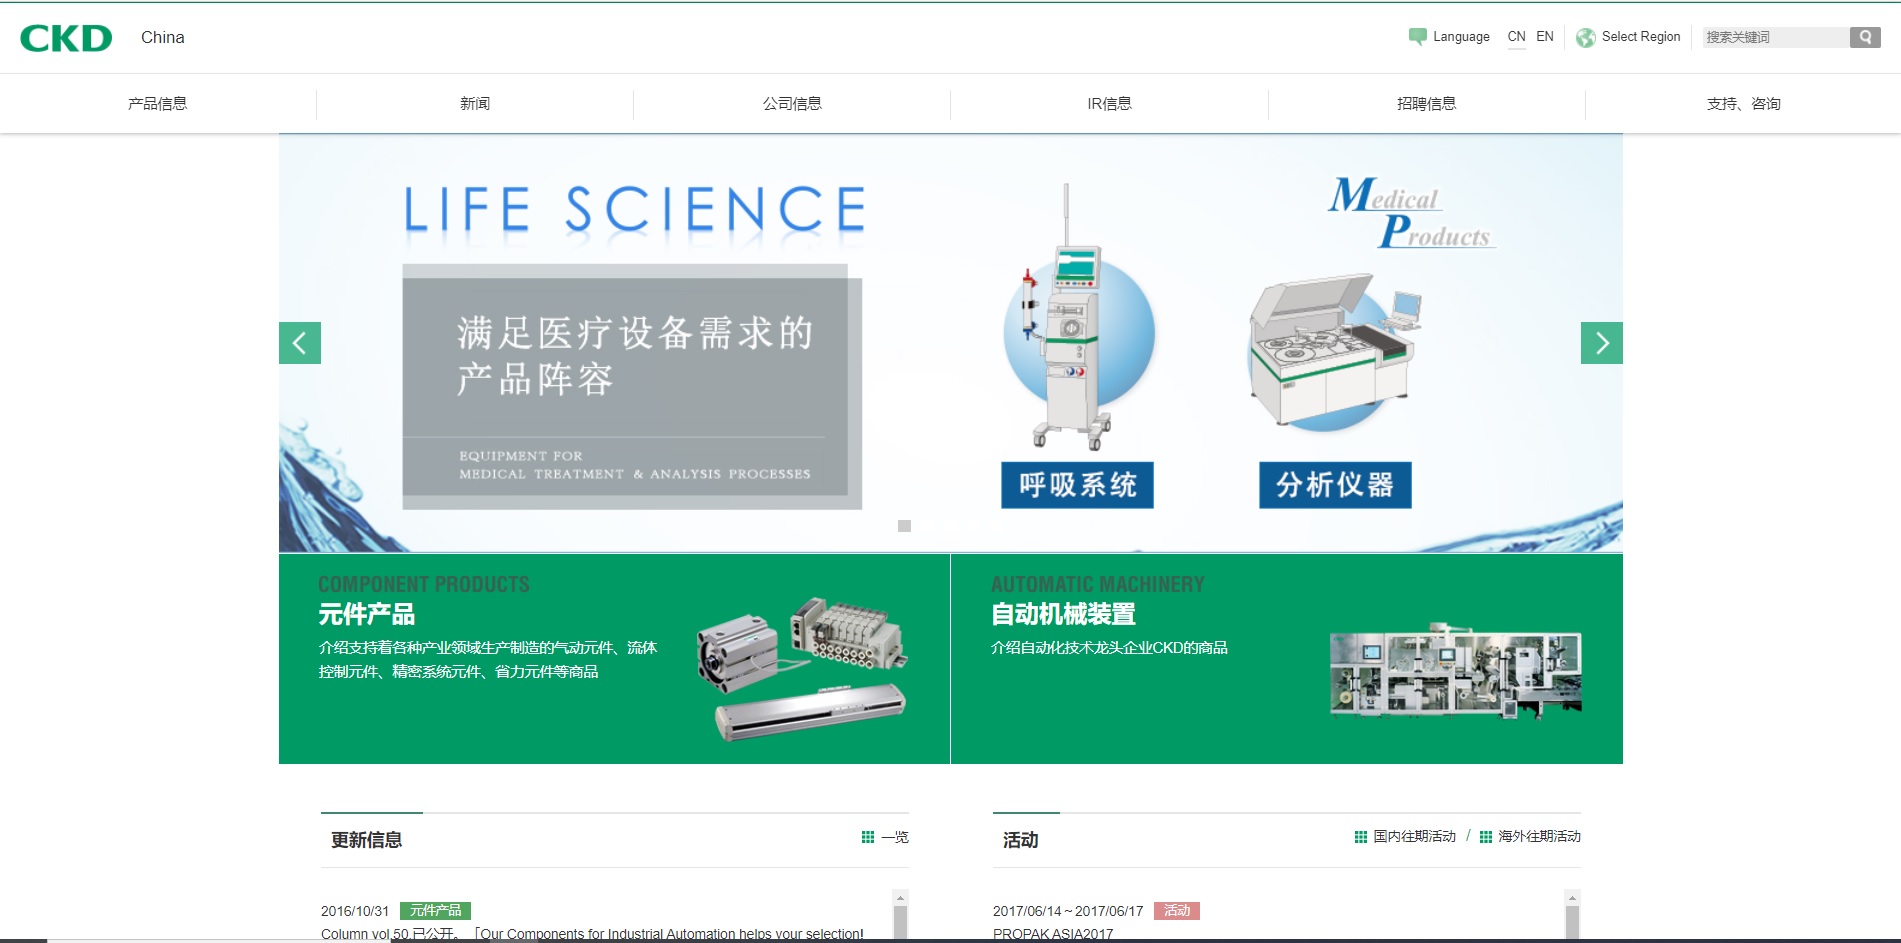Screen dimensions: 1901x943
Task: Keep site language on CN
Action: 1515,36
